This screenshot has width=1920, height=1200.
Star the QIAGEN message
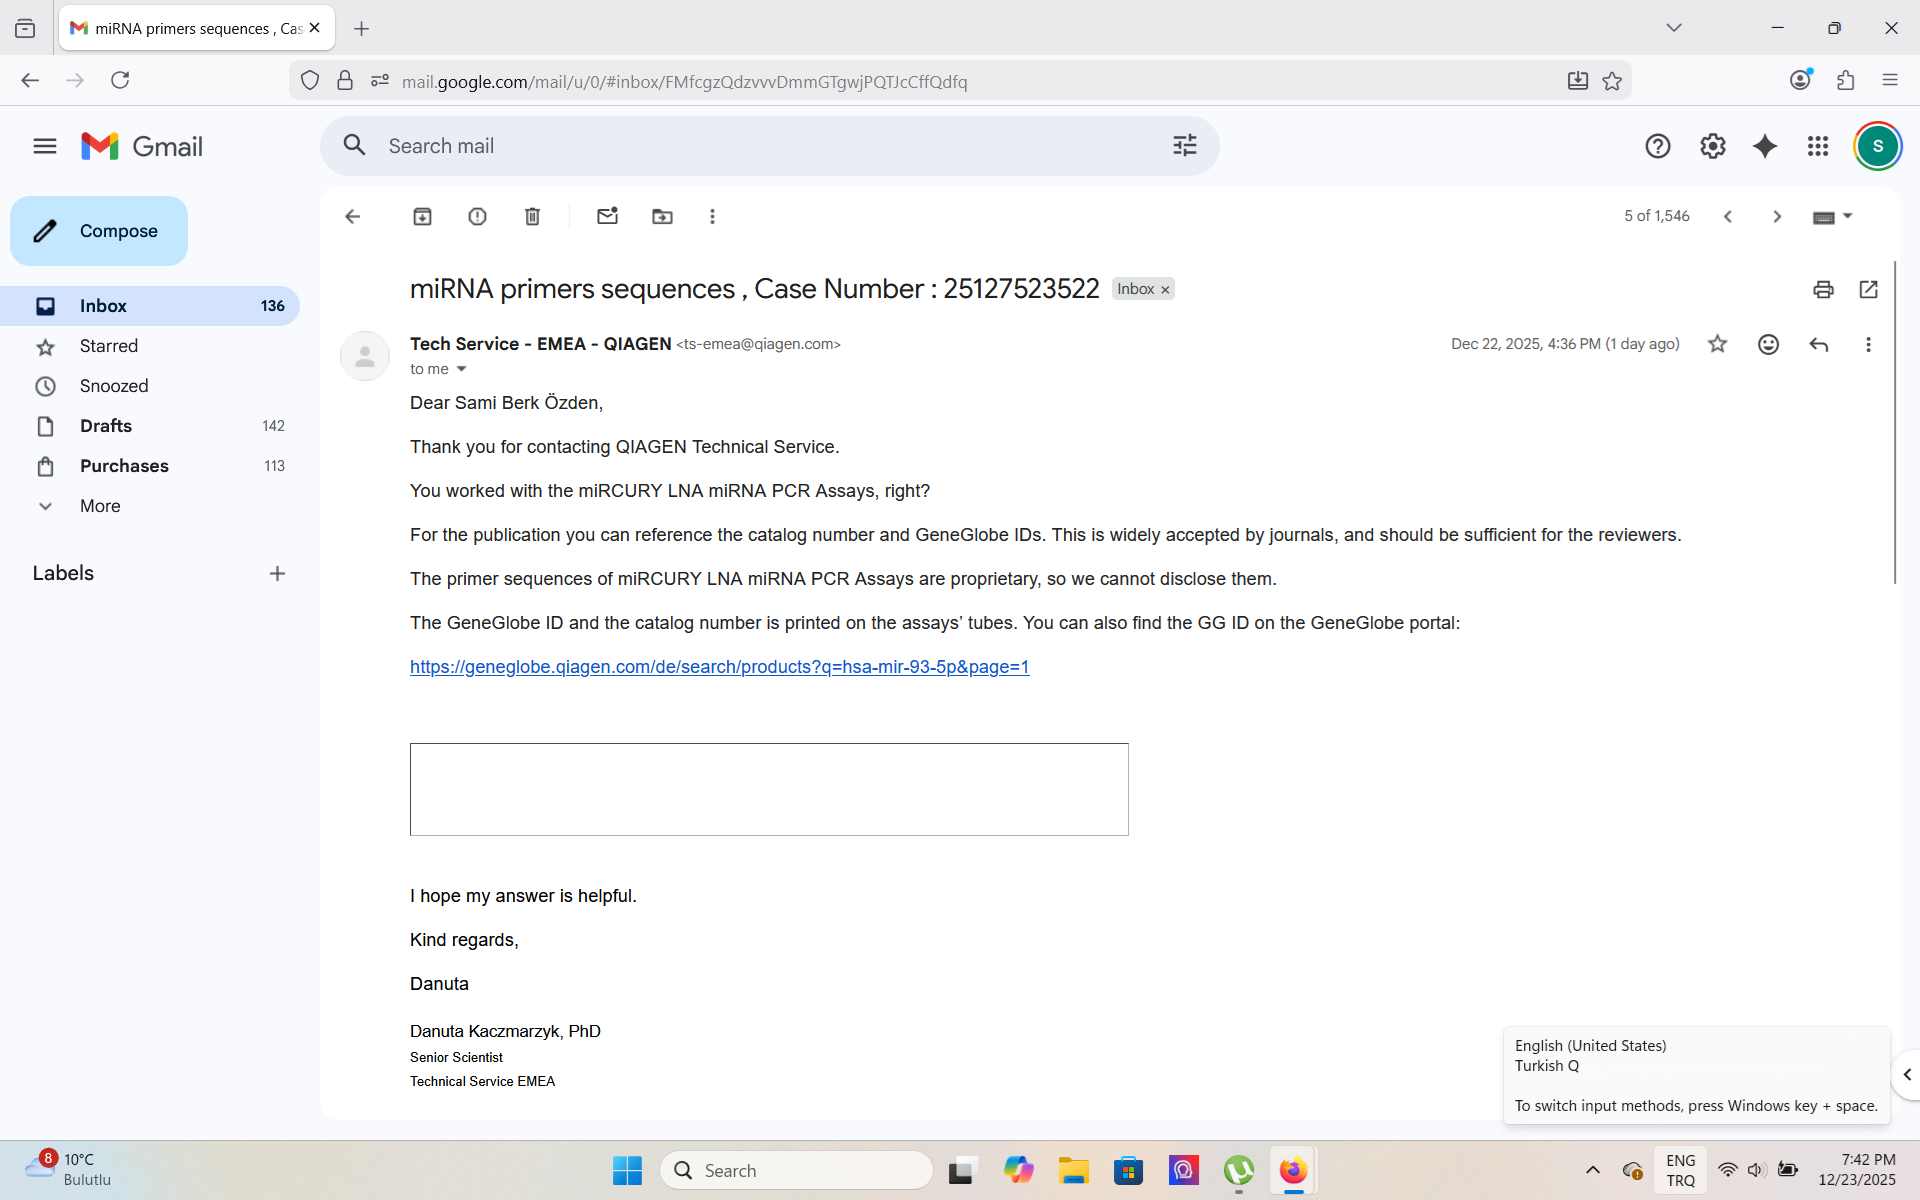[x=1717, y=344]
